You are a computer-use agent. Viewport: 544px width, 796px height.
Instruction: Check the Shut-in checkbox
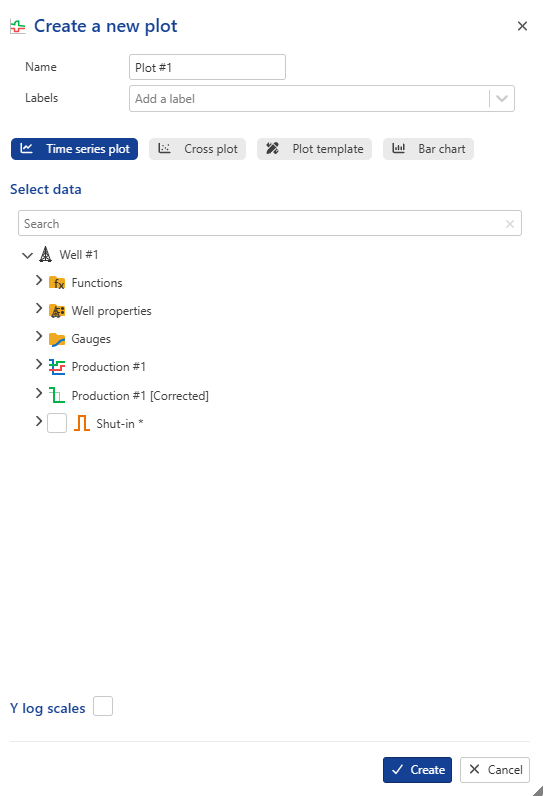click(x=57, y=423)
